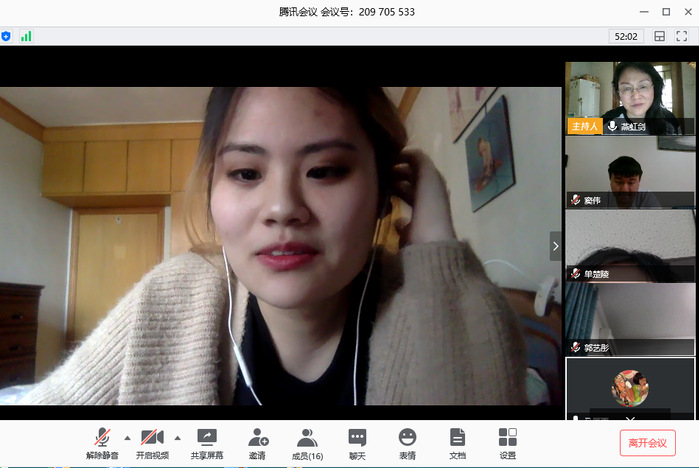The height and width of the screenshot is (468, 699).
Task: Open the 邀请 invite icon
Action: pos(257,442)
